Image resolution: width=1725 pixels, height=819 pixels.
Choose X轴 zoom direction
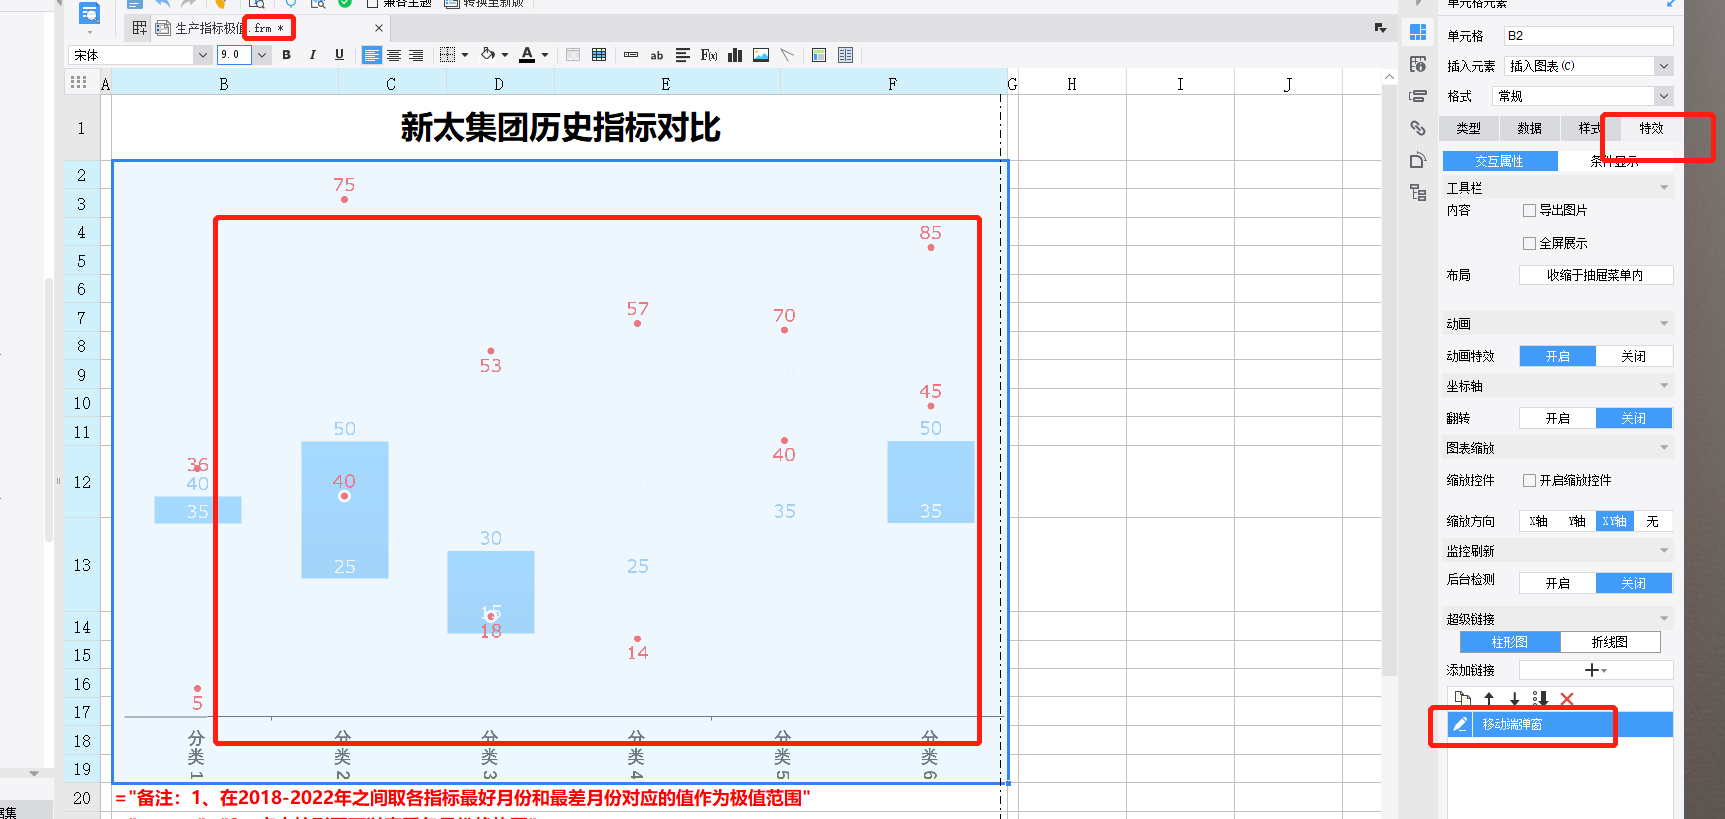point(1538,521)
